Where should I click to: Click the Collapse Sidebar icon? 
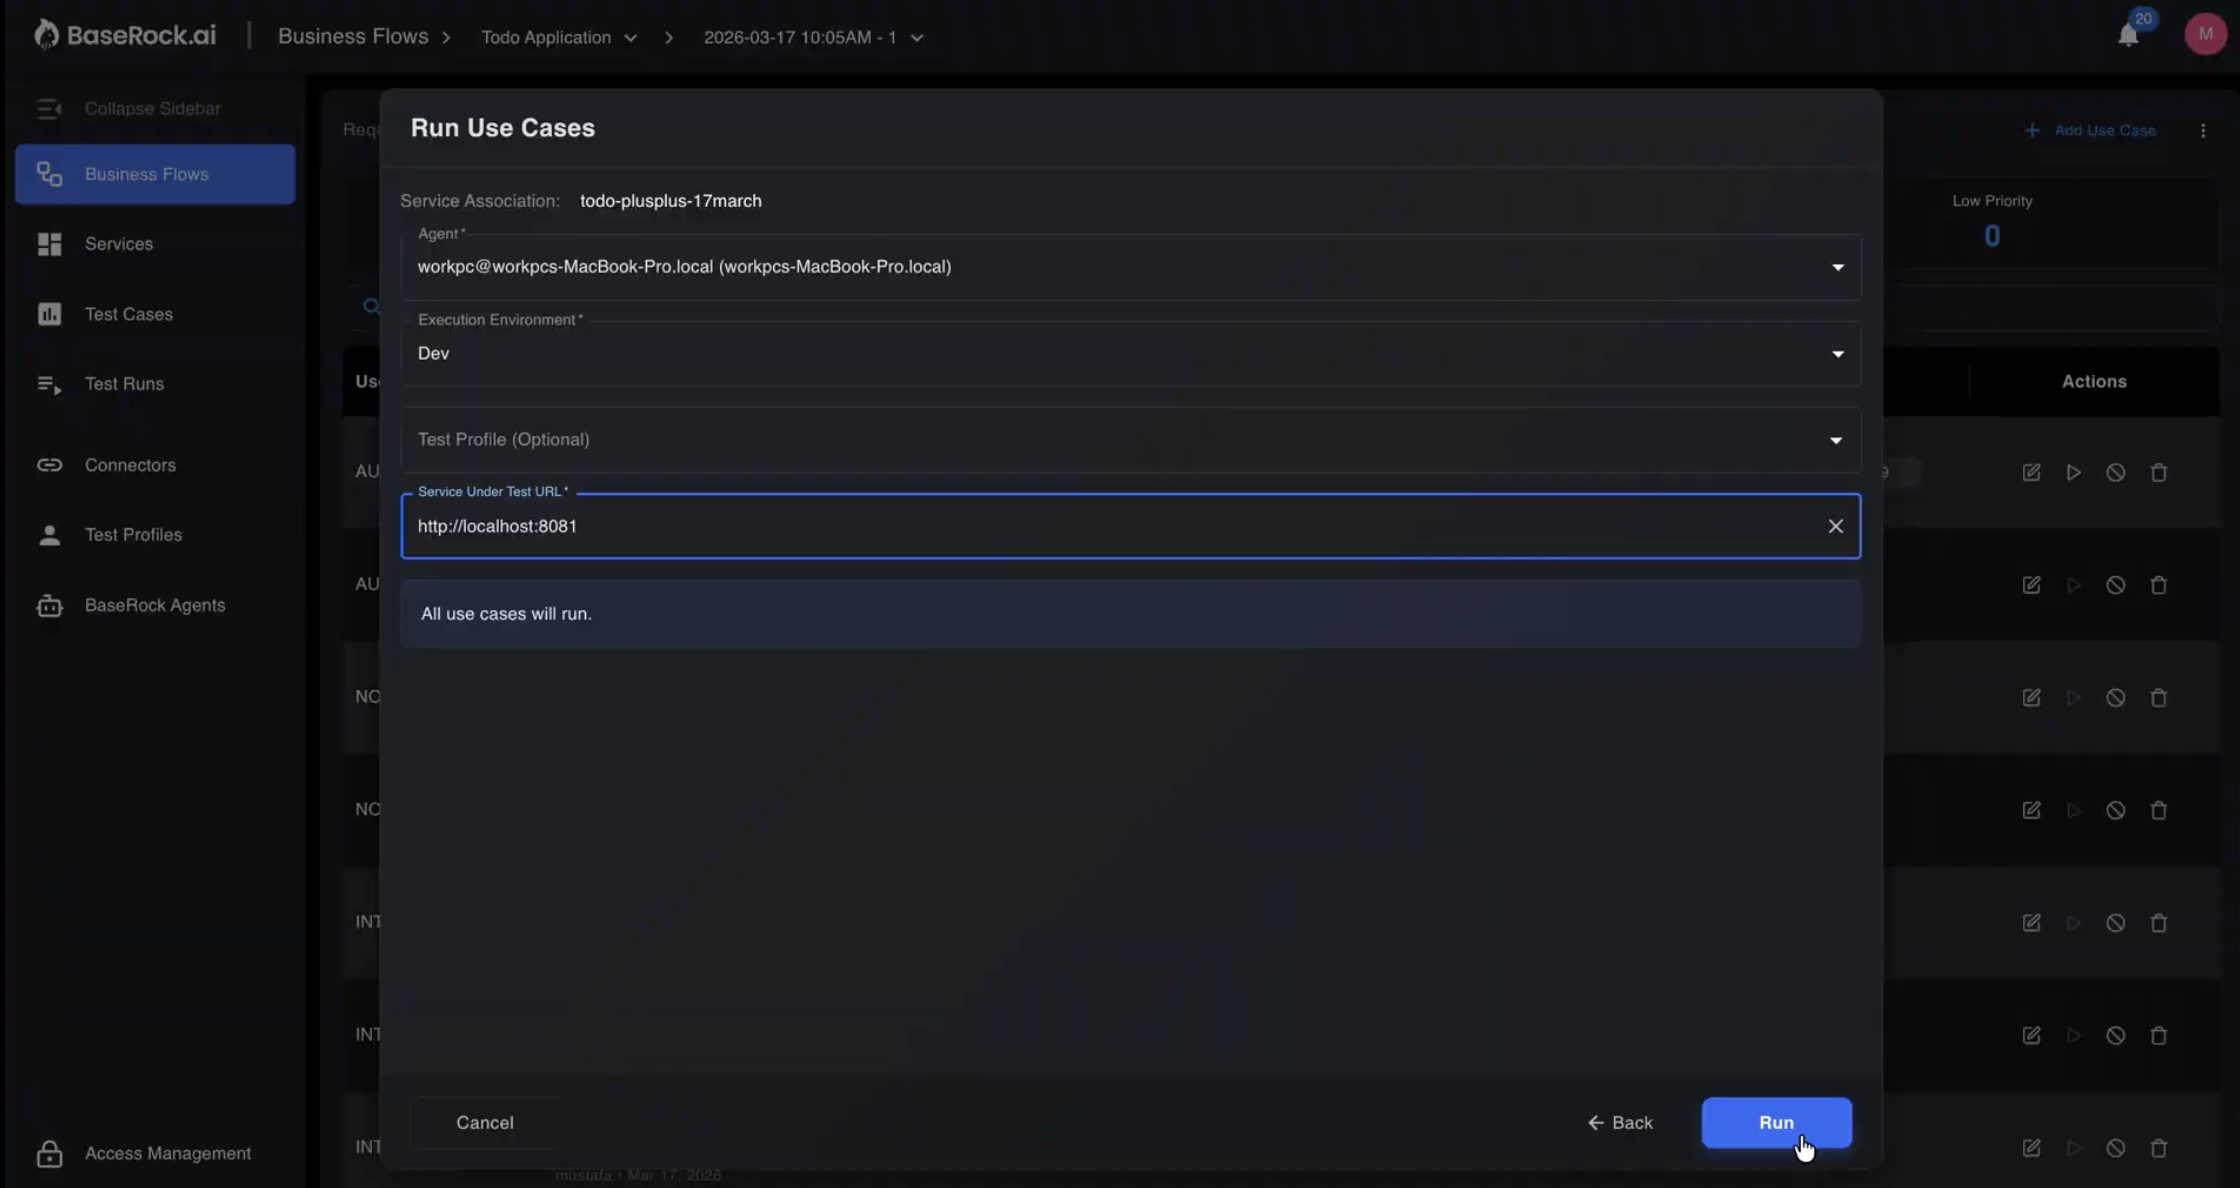coord(49,108)
